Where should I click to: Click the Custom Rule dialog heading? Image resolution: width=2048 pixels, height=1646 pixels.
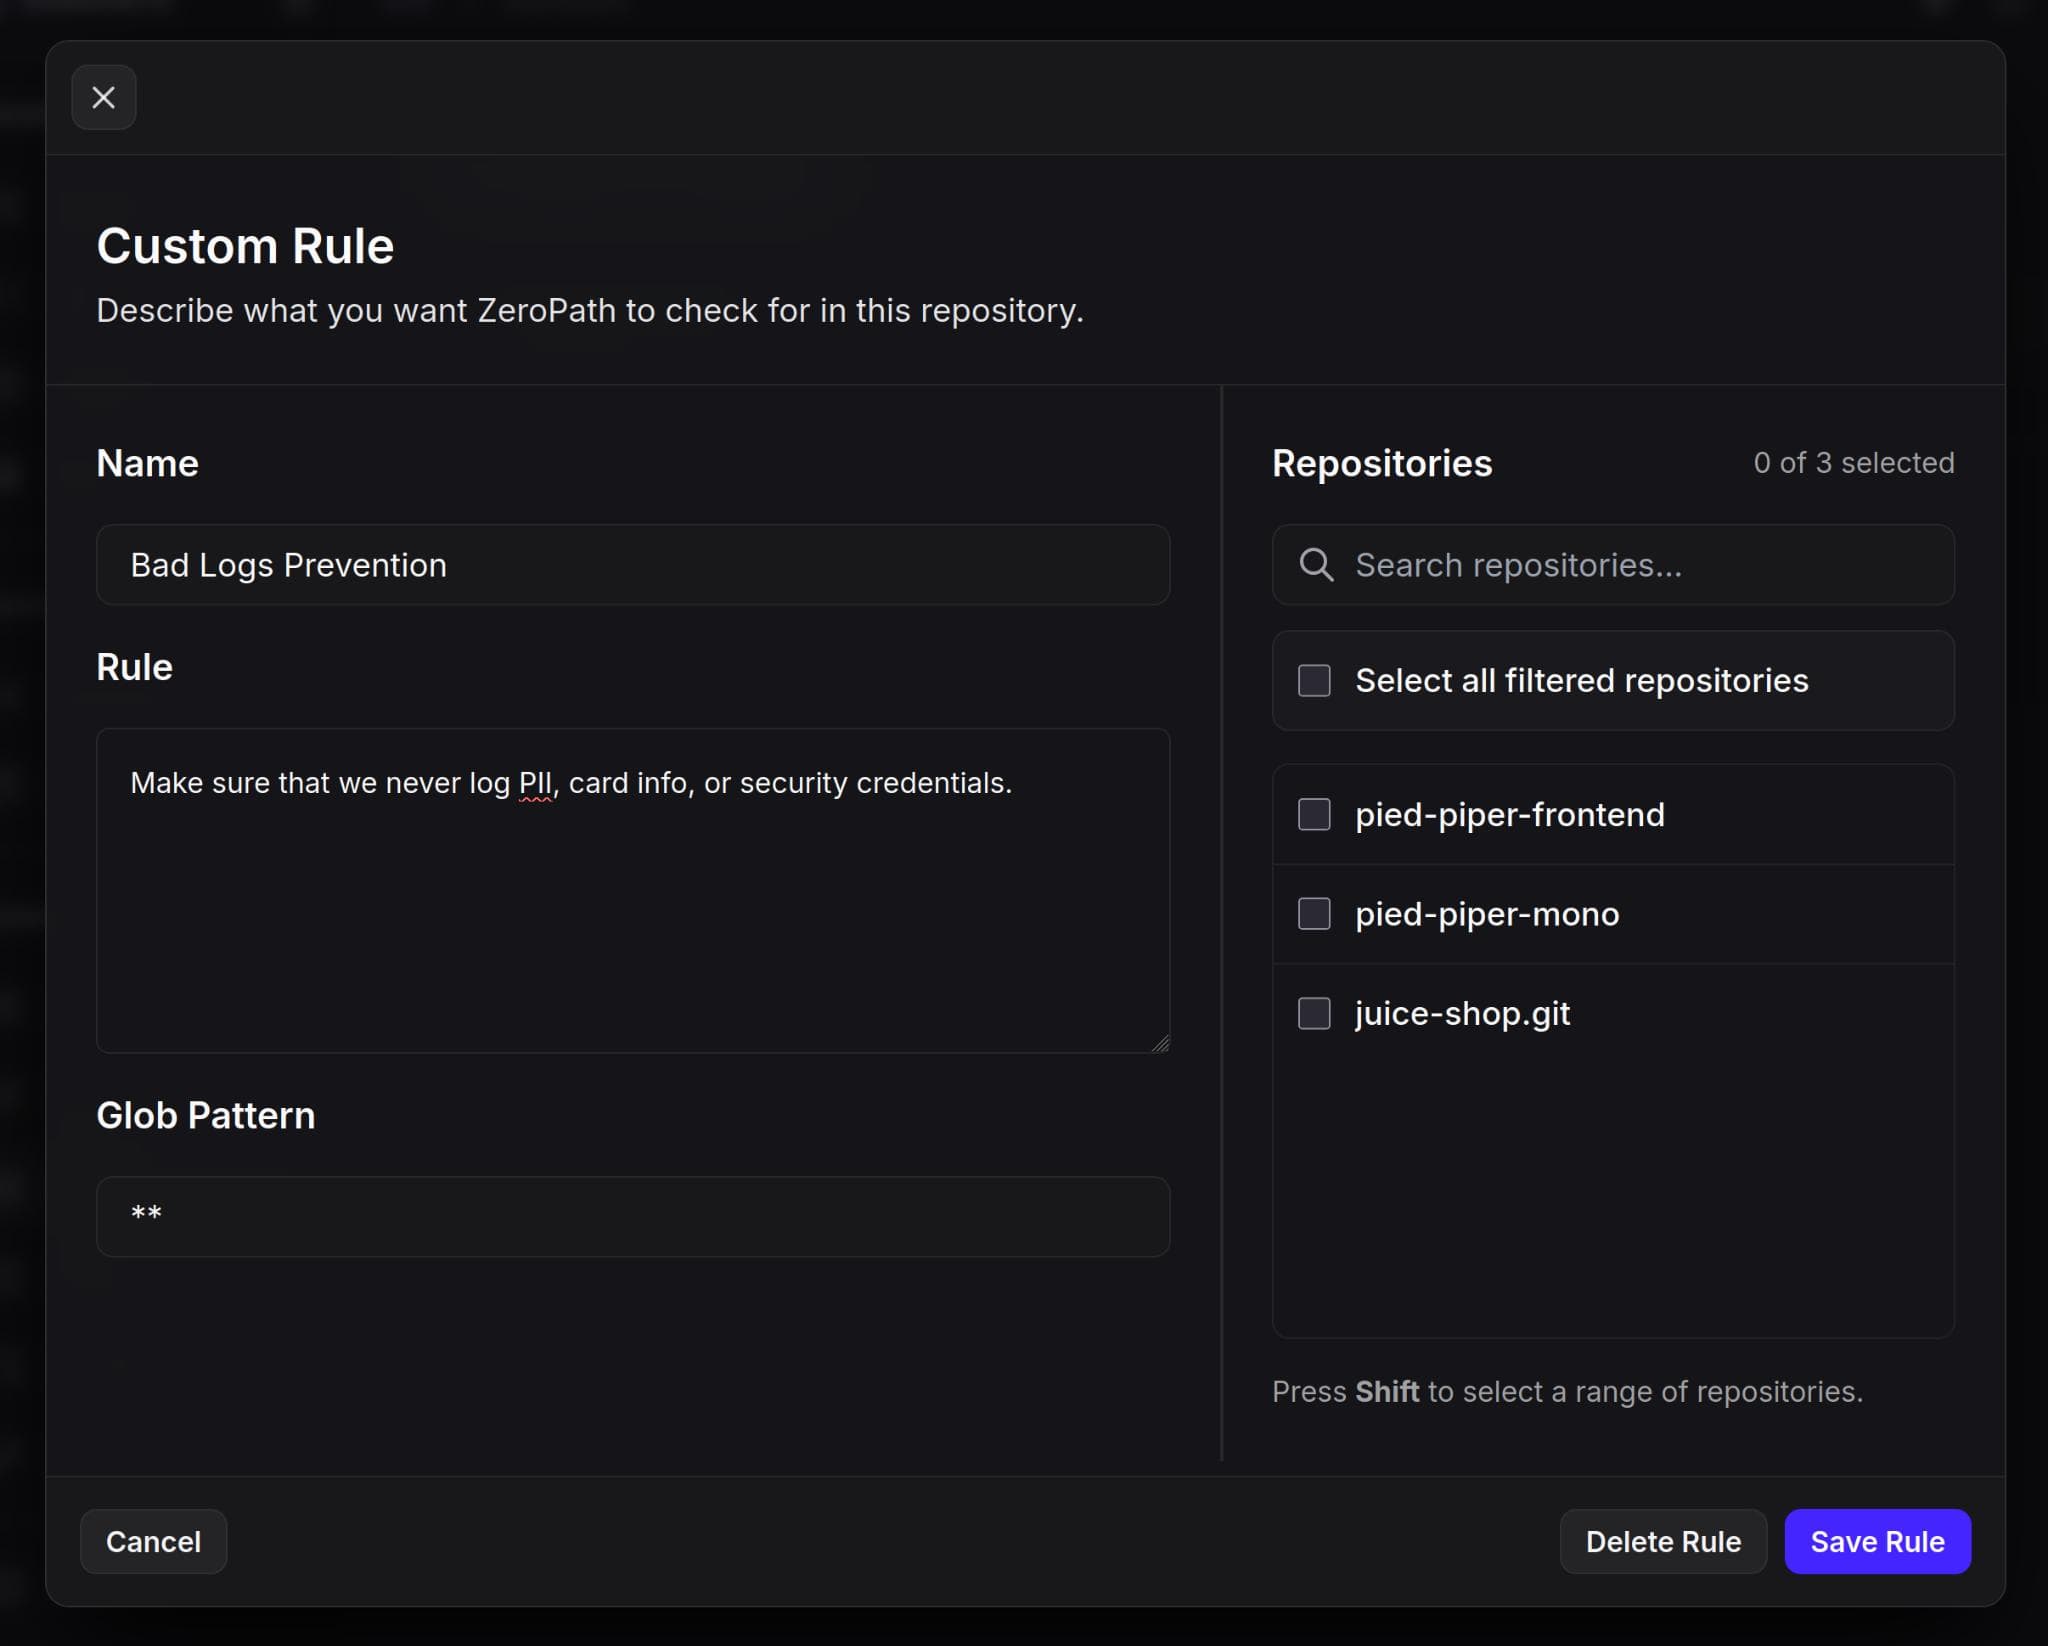tap(245, 246)
